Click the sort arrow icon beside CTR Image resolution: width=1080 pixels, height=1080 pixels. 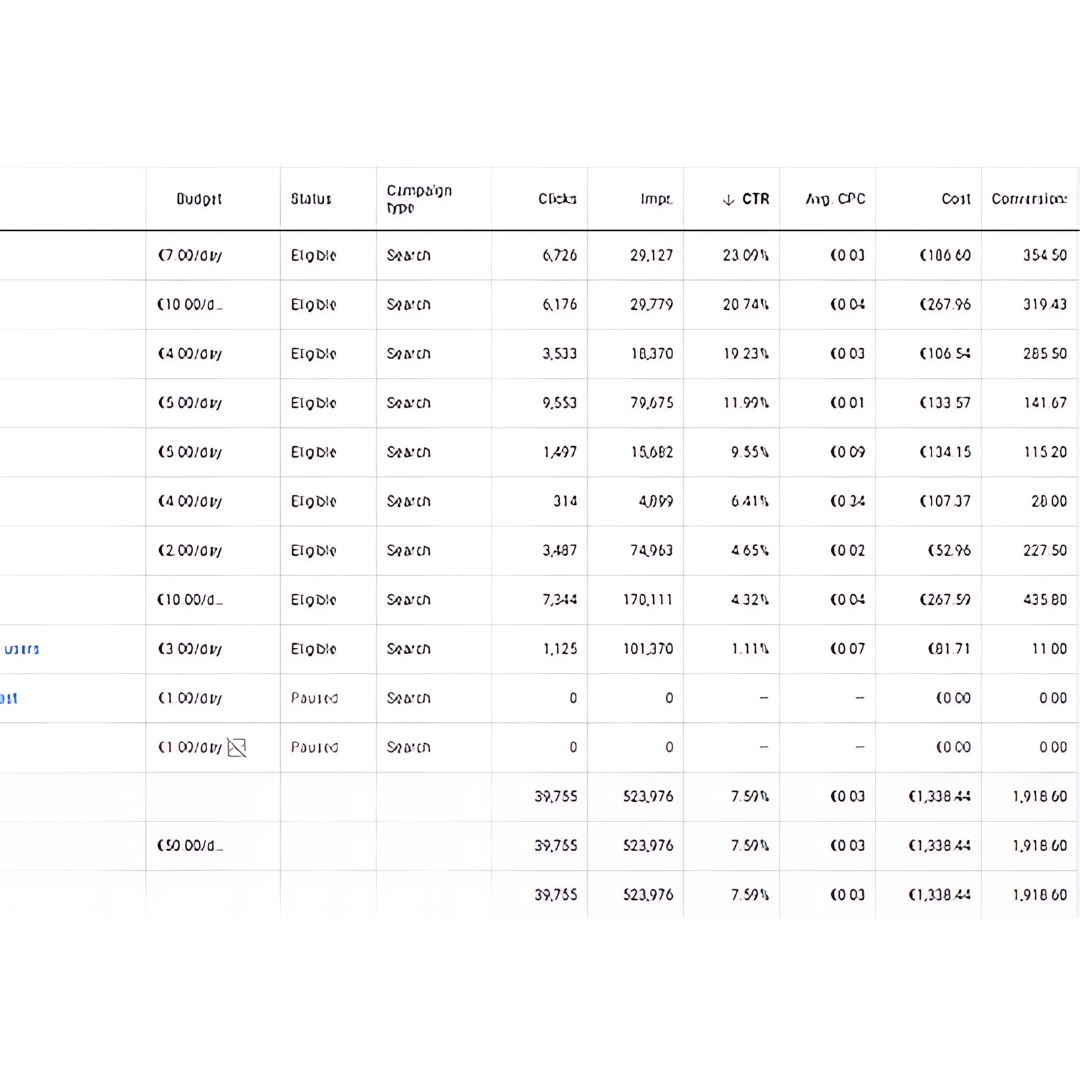click(x=728, y=199)
